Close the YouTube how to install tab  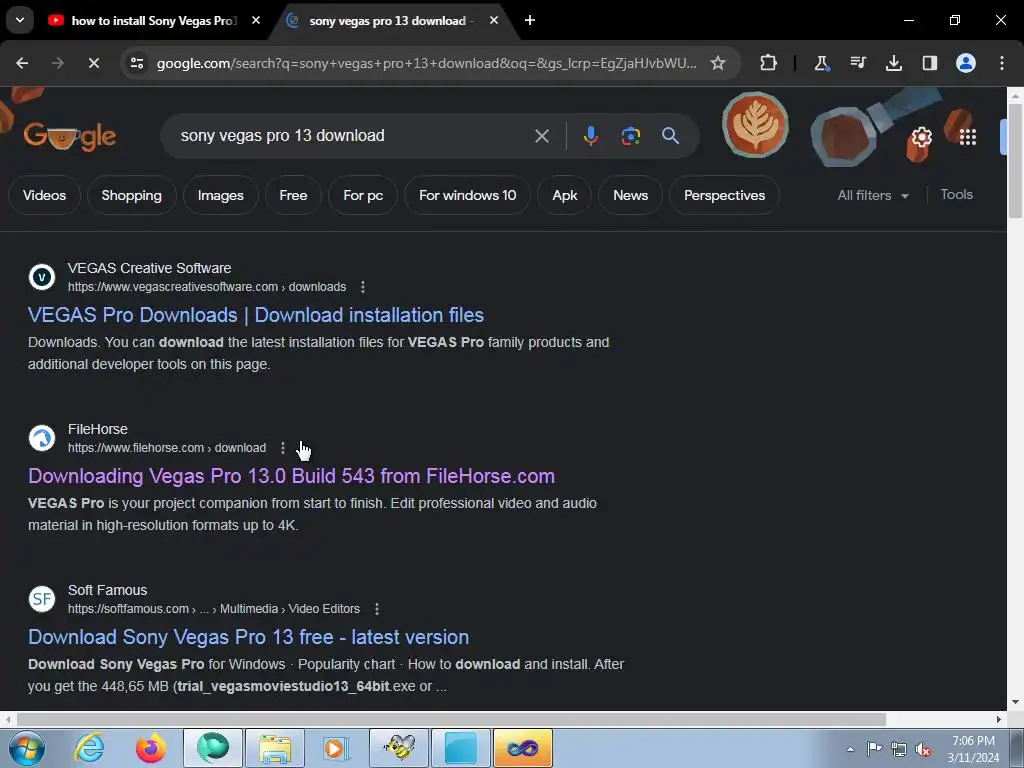[x=256, y=20]
